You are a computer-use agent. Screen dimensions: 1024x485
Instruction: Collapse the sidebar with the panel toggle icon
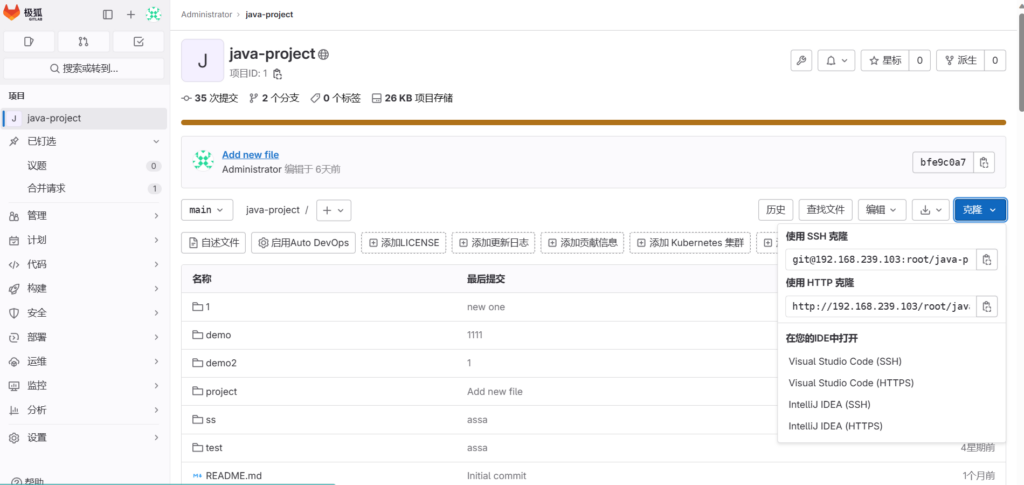pyautogui.click(x=108, y=15)
